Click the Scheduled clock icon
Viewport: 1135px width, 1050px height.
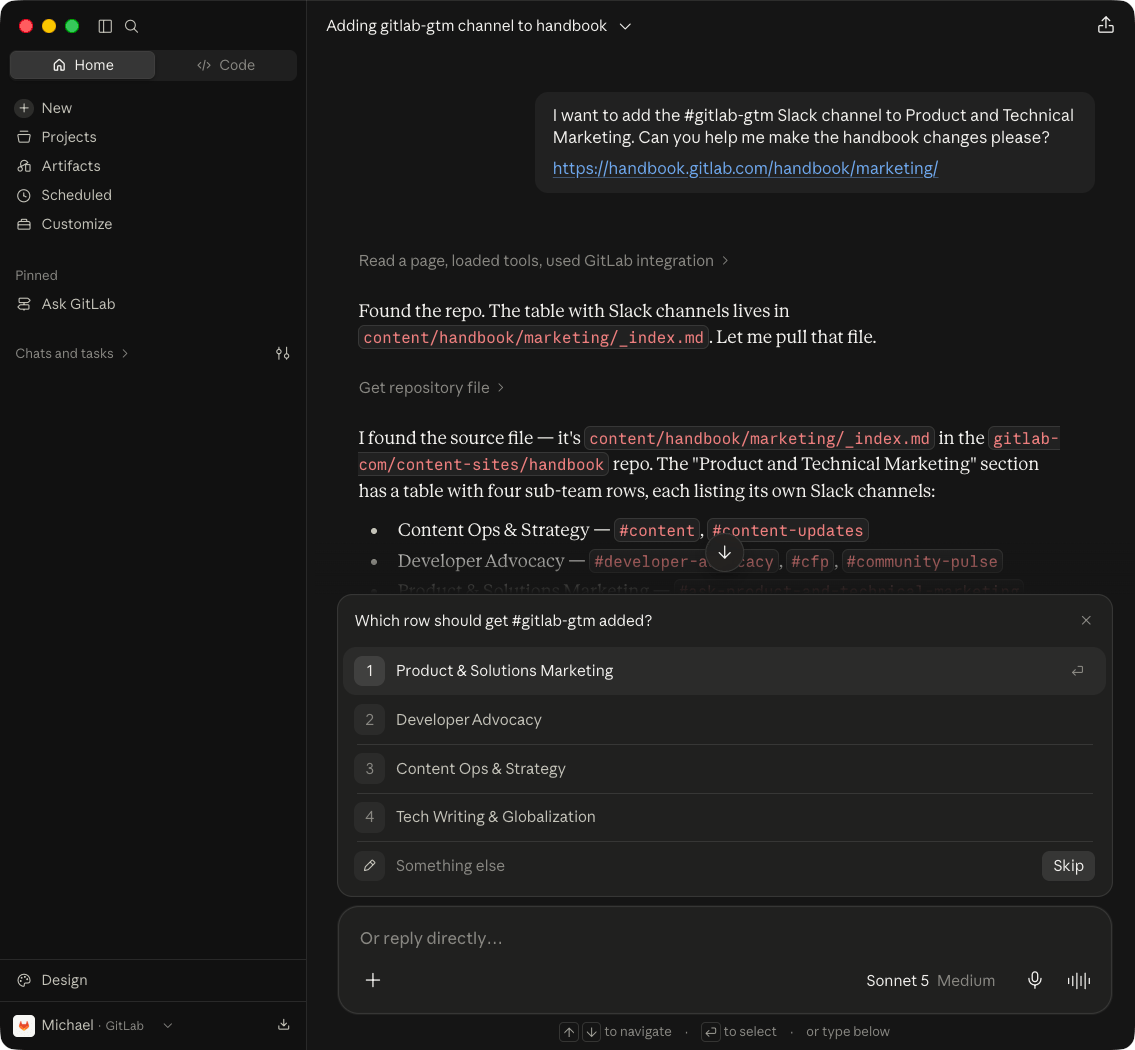(24, 195)
